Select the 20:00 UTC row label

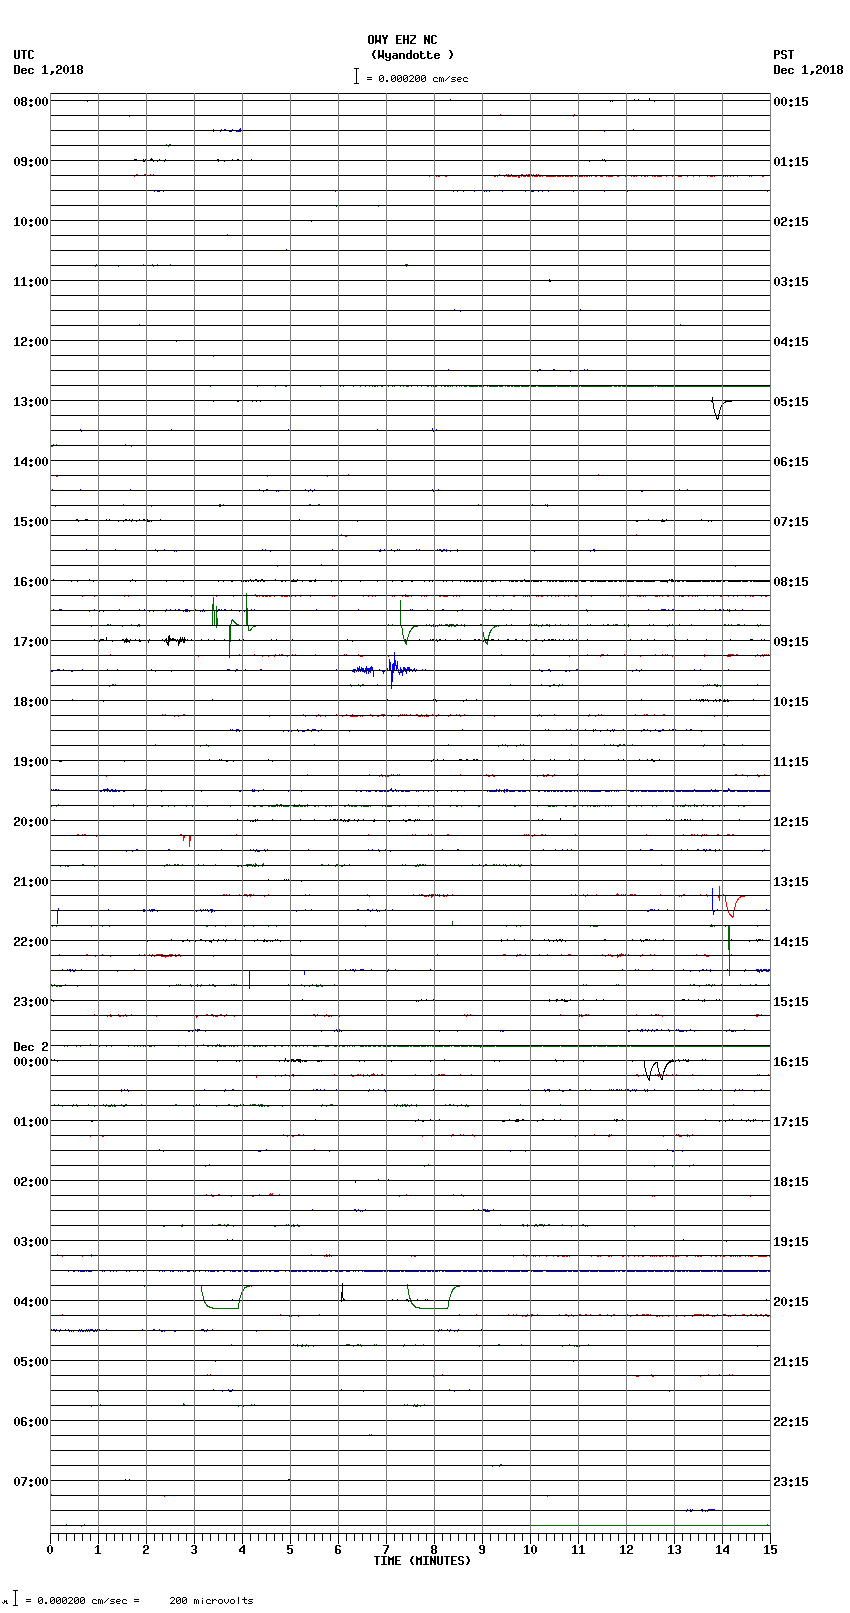pyautogui.click(x=31, y=822)
